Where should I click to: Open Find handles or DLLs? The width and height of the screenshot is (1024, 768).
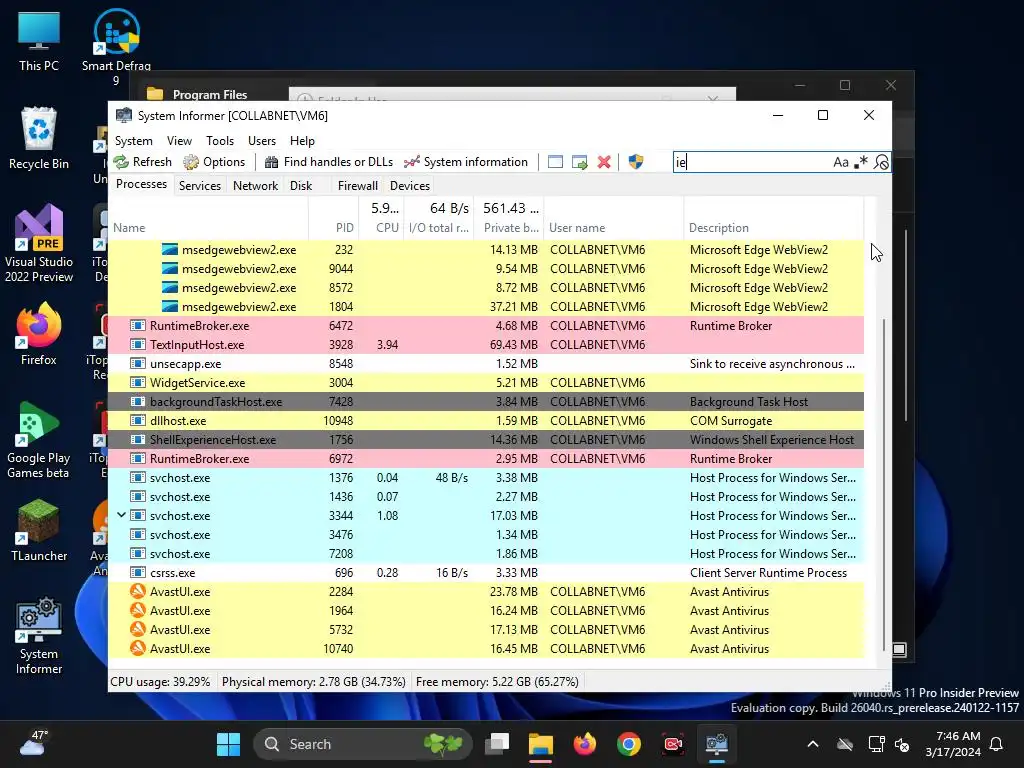[x=328, y=162]
